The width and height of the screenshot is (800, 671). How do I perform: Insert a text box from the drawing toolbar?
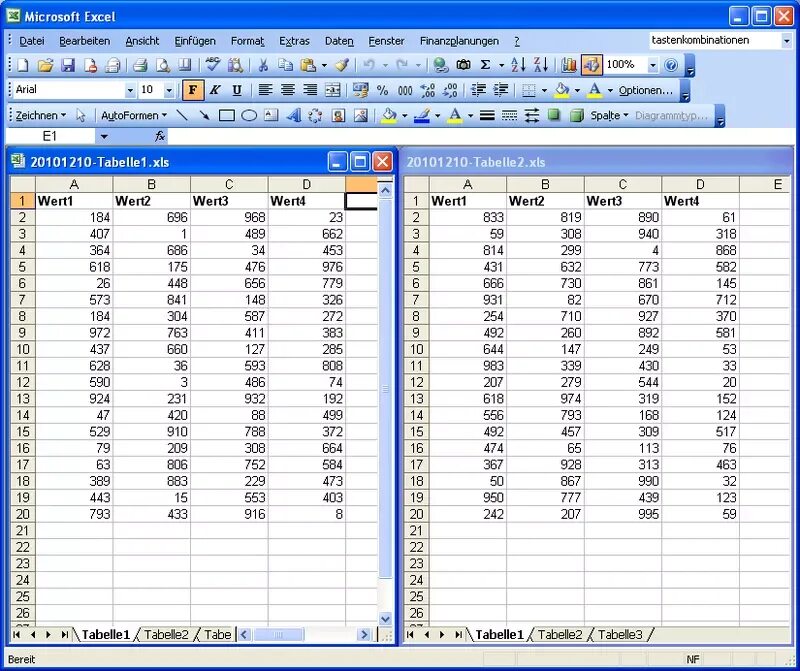pos(271,116)
